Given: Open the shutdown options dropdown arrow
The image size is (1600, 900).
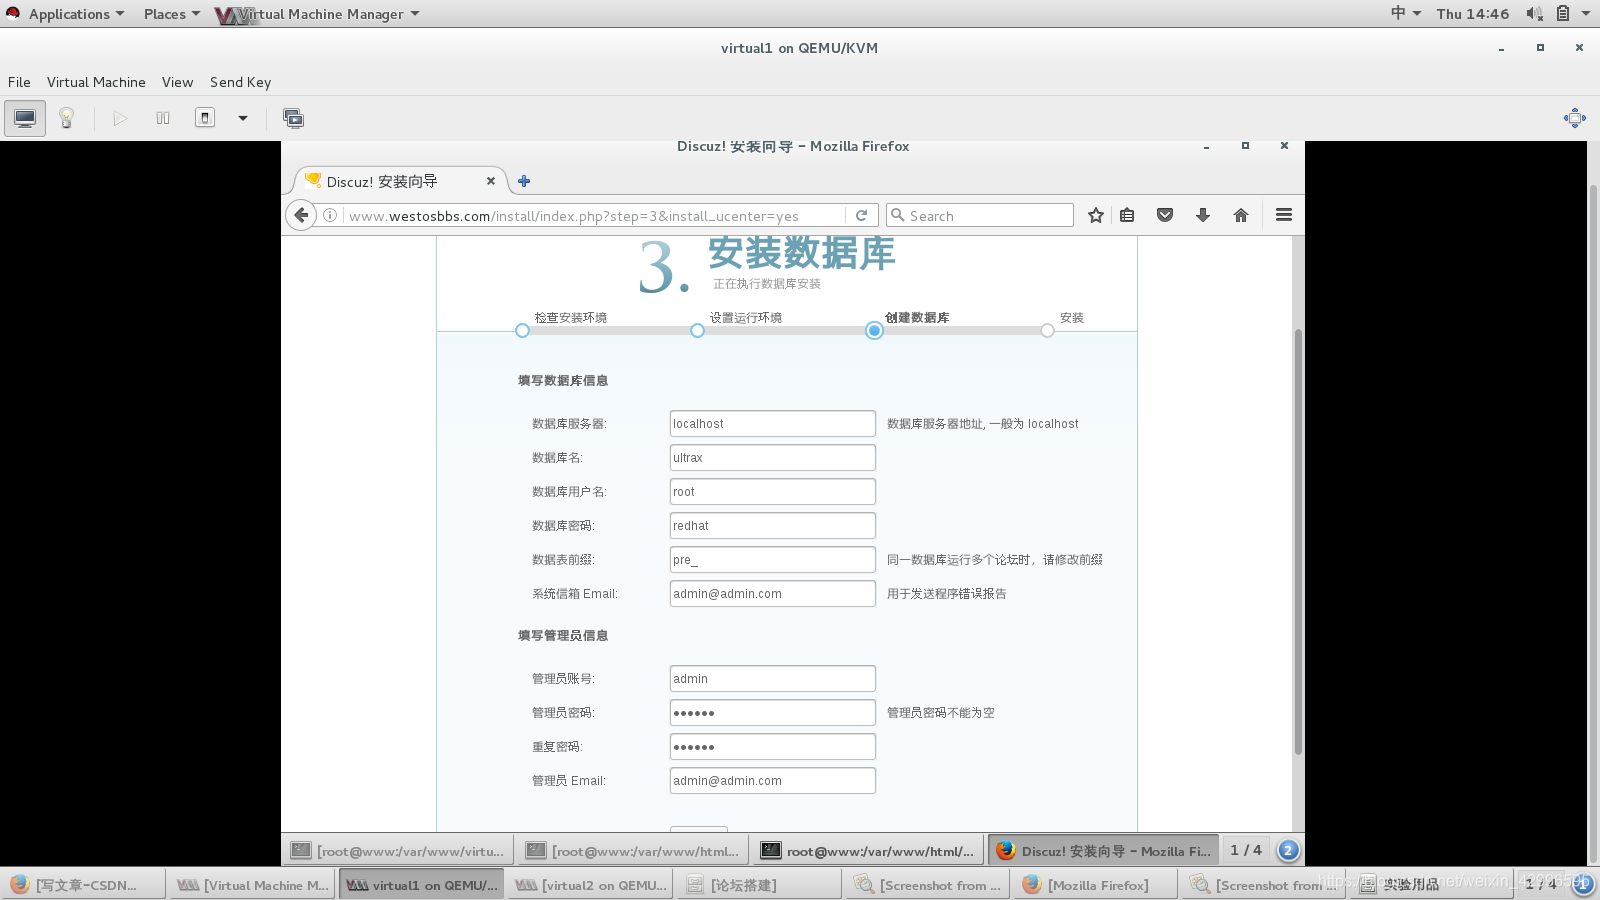Looking at the screenshot, I should [x=242, y=118].
